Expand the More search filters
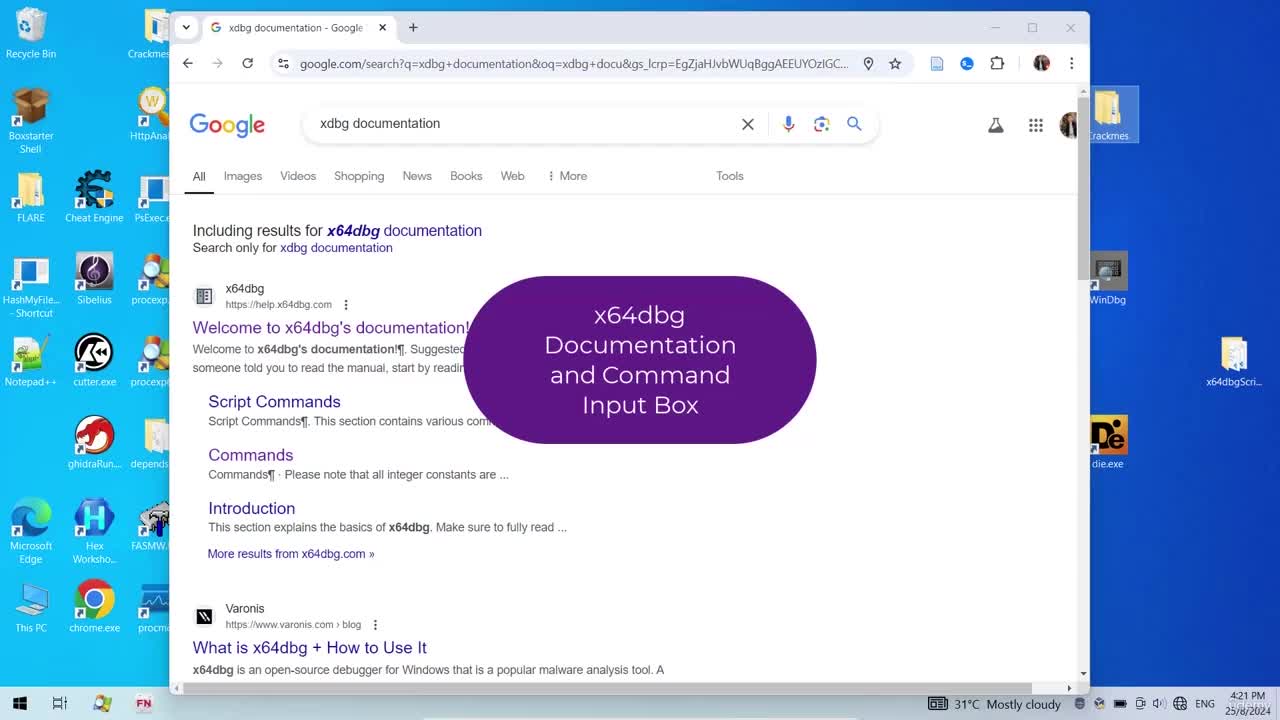The height and width of the screenshot is (720, 1280). point(567,176)
